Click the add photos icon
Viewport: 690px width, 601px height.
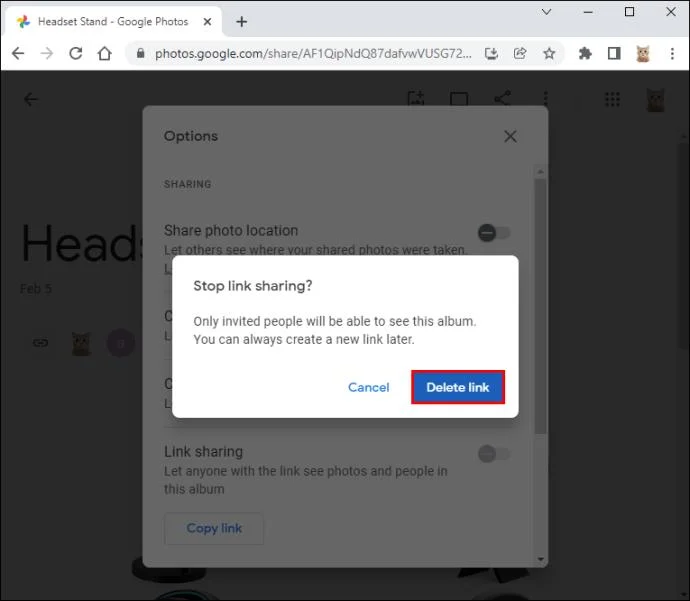click(416, 99)
